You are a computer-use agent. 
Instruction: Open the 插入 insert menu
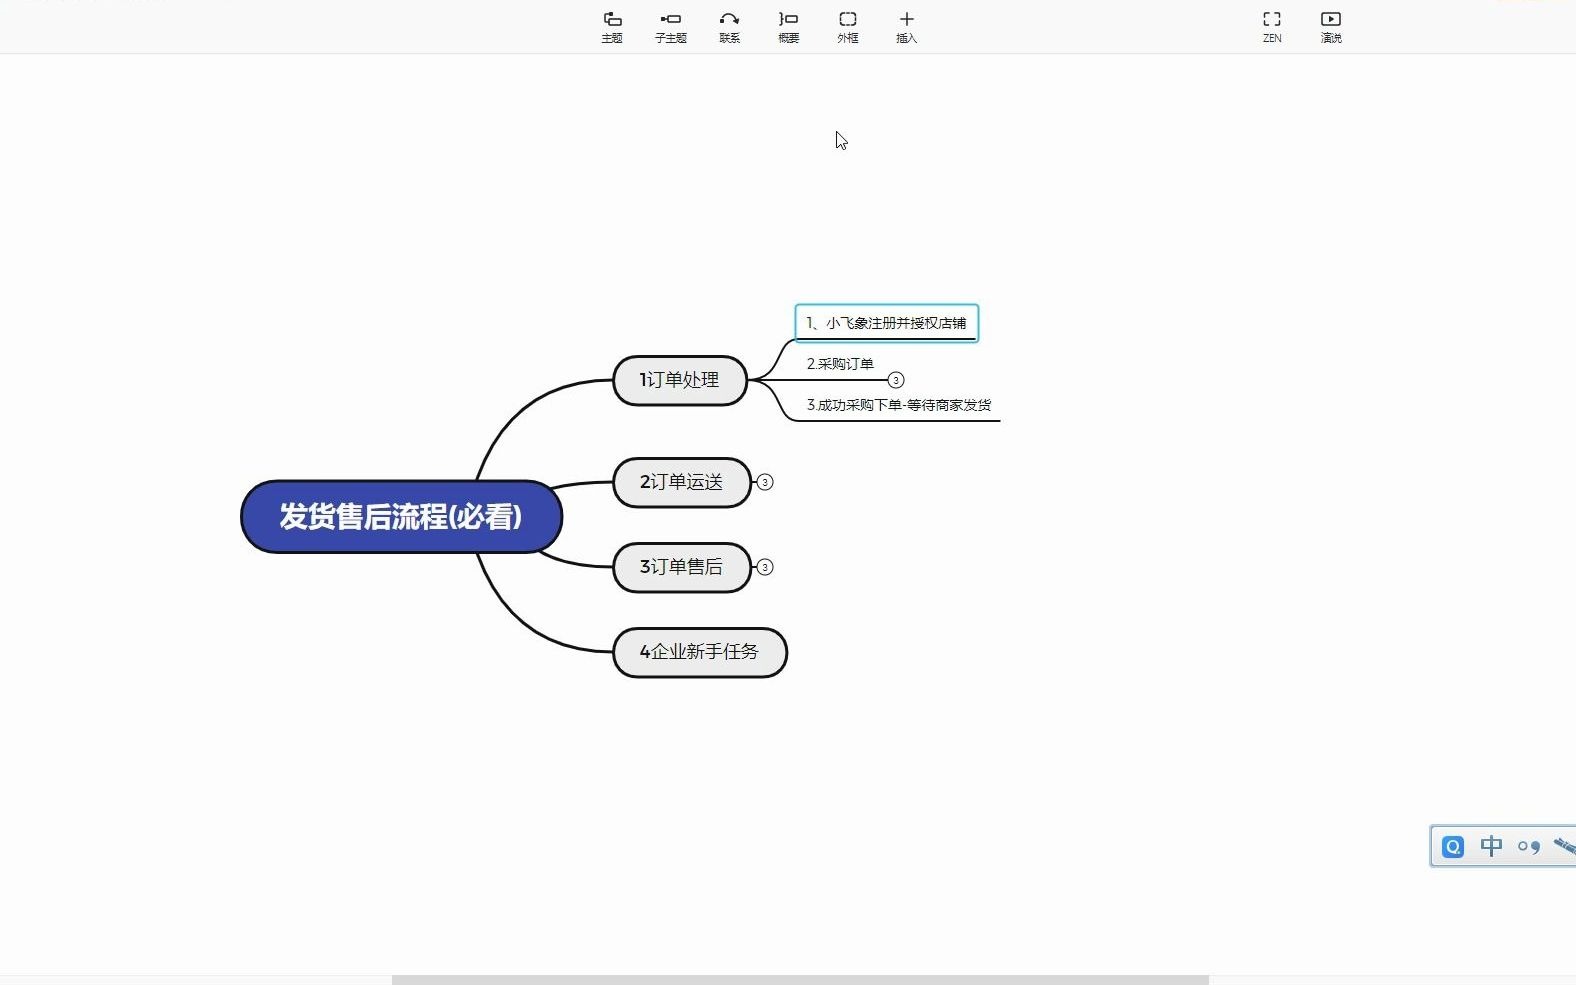point(907,27)
